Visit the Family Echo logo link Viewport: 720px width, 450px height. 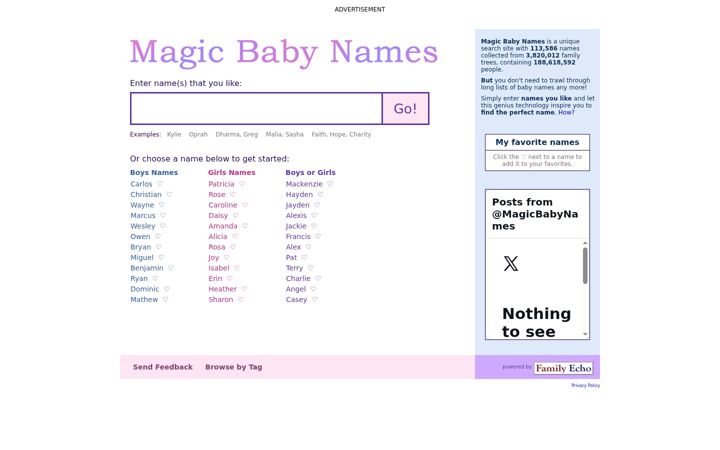tap(563, 368)
